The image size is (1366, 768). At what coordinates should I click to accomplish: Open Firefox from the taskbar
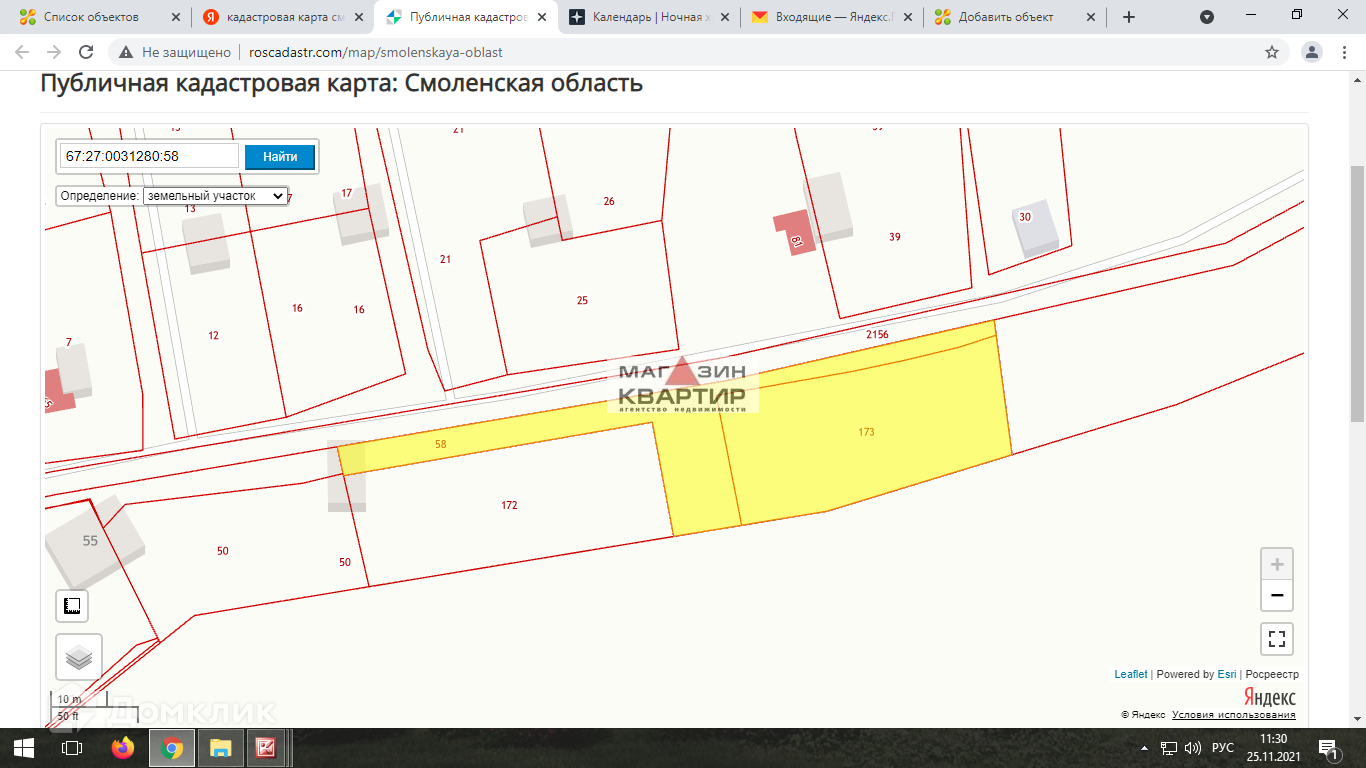(122, 747)
